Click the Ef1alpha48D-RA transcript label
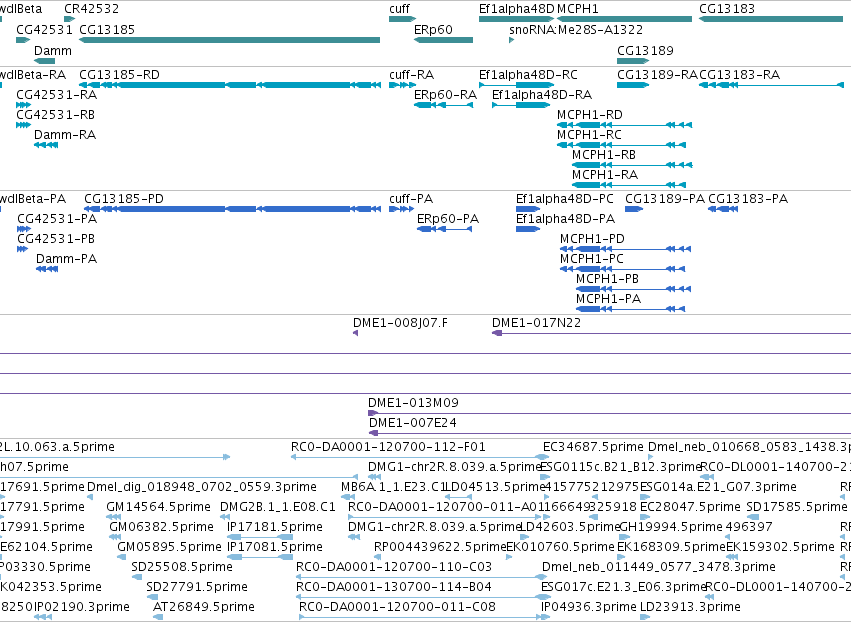The height and width of the screenshot is (622, 851). click(x=542, y=94)
